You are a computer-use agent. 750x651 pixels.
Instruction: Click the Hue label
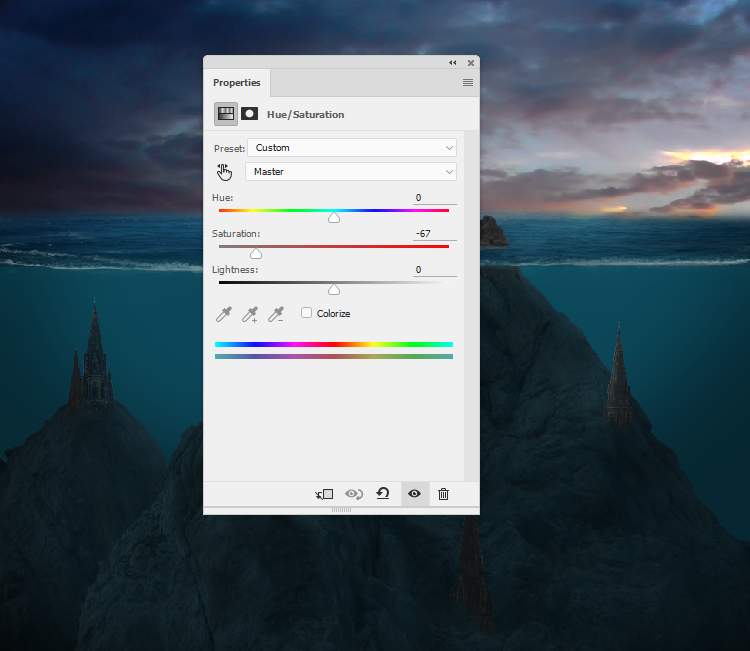222,198
